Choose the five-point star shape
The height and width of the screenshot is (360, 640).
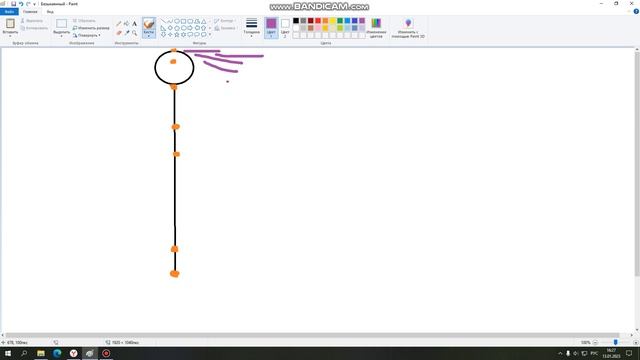point(177,35)
